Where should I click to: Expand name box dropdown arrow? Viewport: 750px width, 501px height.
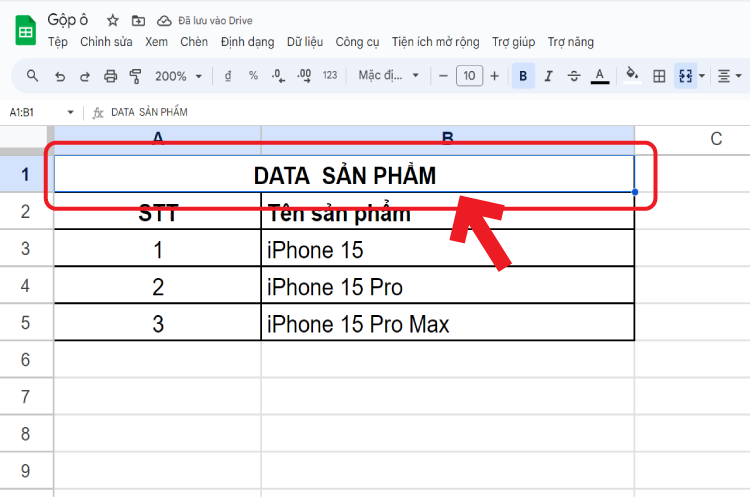[x=71, y=112]
